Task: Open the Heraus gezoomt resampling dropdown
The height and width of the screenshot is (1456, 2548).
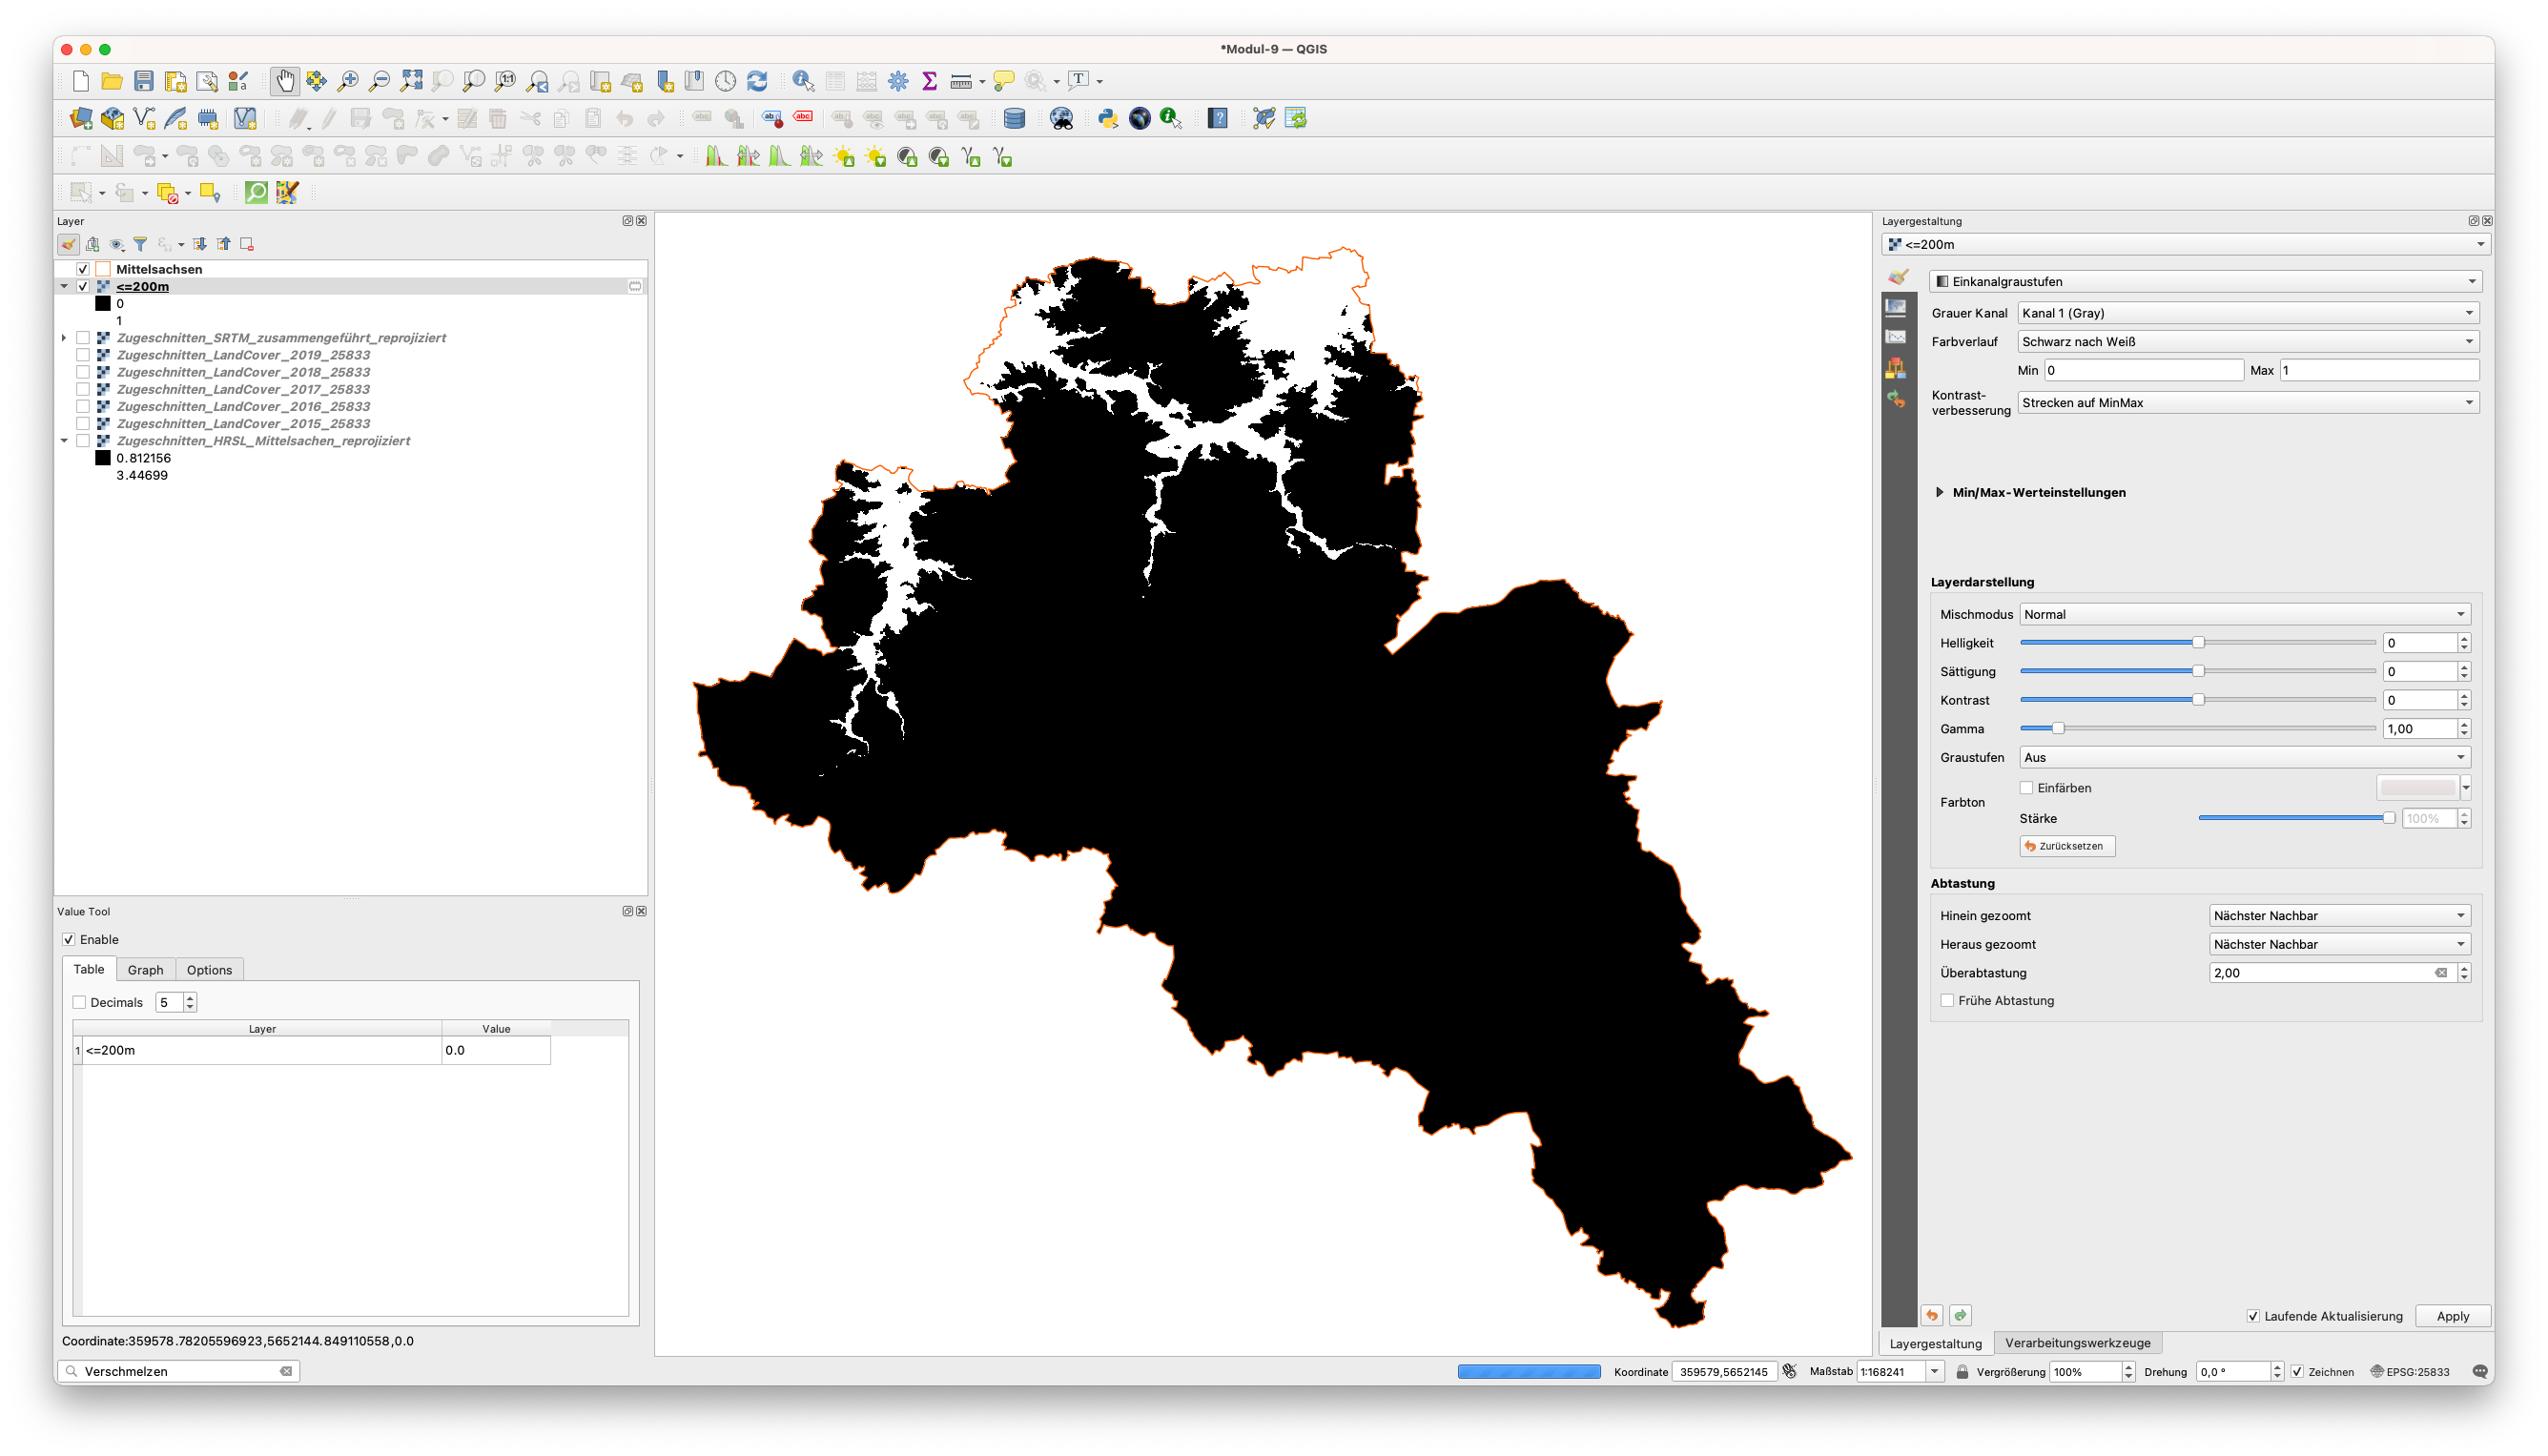Action: click(x=2340, y=944)
